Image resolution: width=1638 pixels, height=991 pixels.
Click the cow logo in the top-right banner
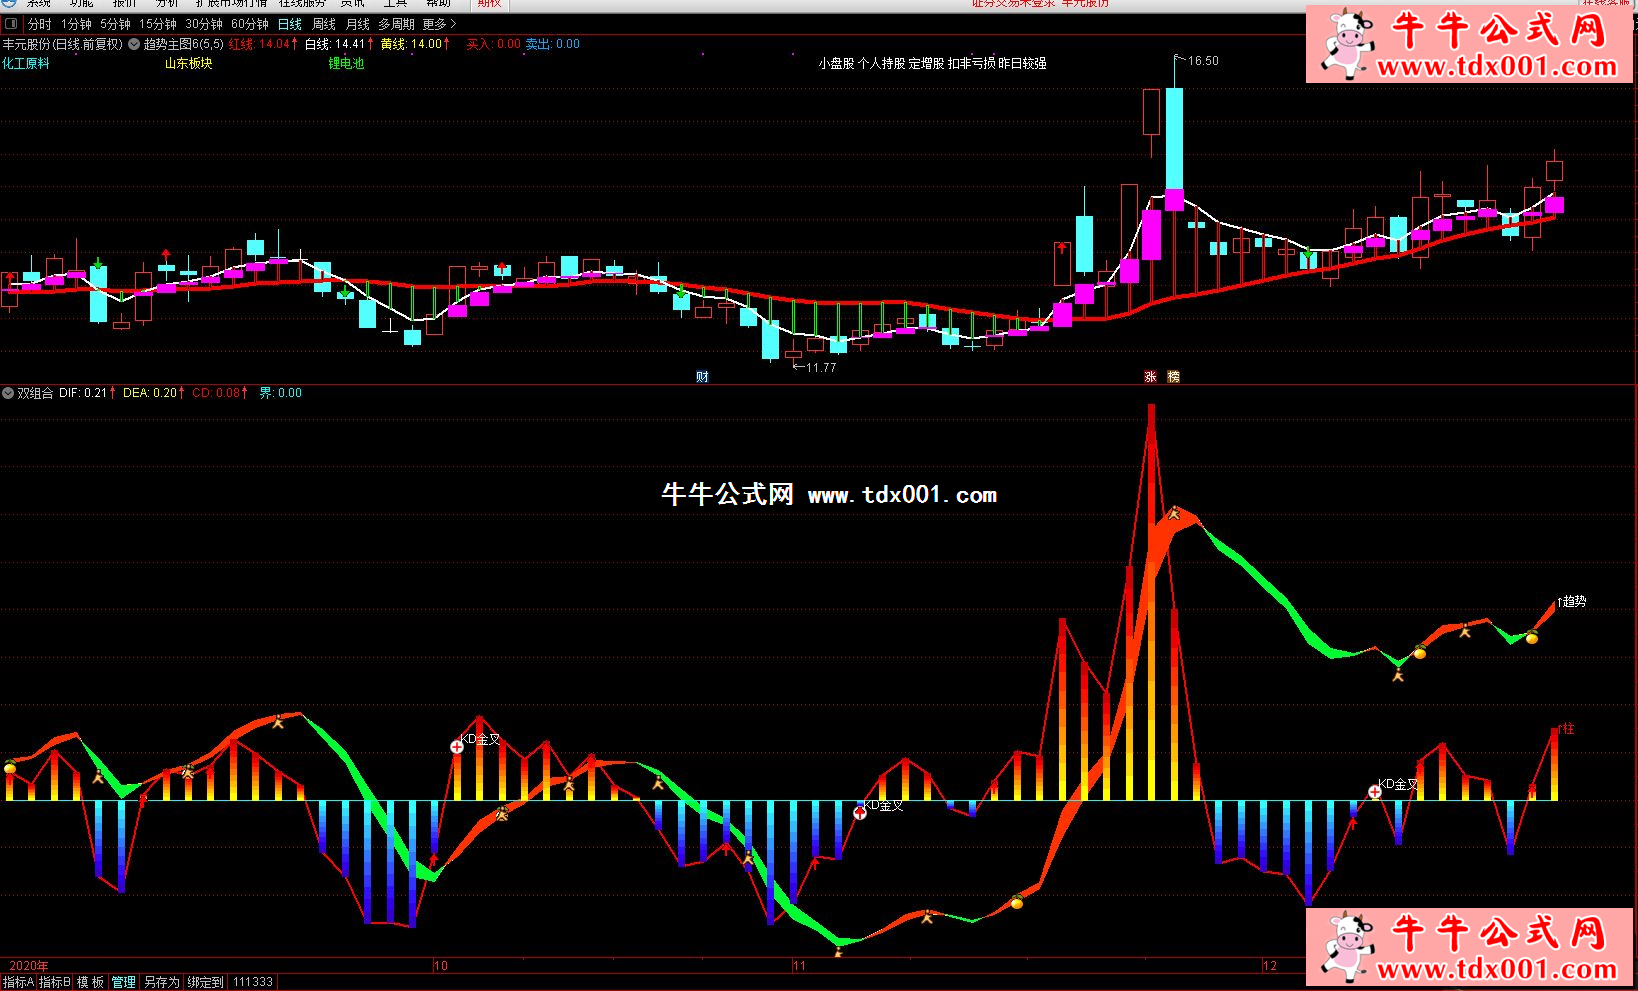coord(1345,44)
